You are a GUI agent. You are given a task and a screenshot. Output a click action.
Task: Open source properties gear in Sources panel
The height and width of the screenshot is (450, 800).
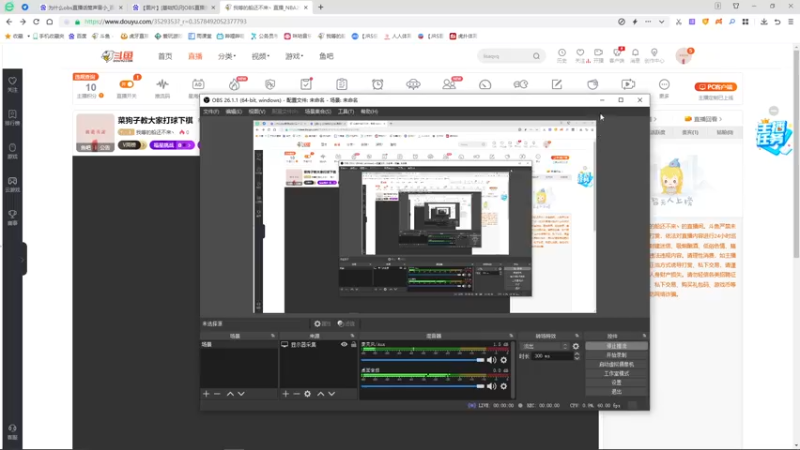(307, 394)
